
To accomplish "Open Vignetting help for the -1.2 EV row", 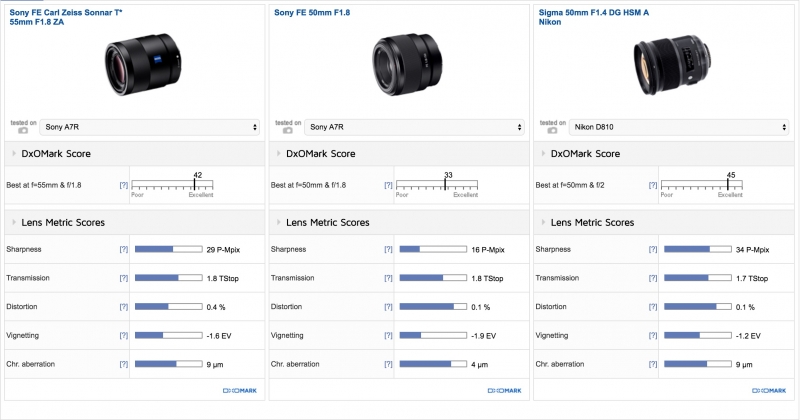I will click(653, 335).
